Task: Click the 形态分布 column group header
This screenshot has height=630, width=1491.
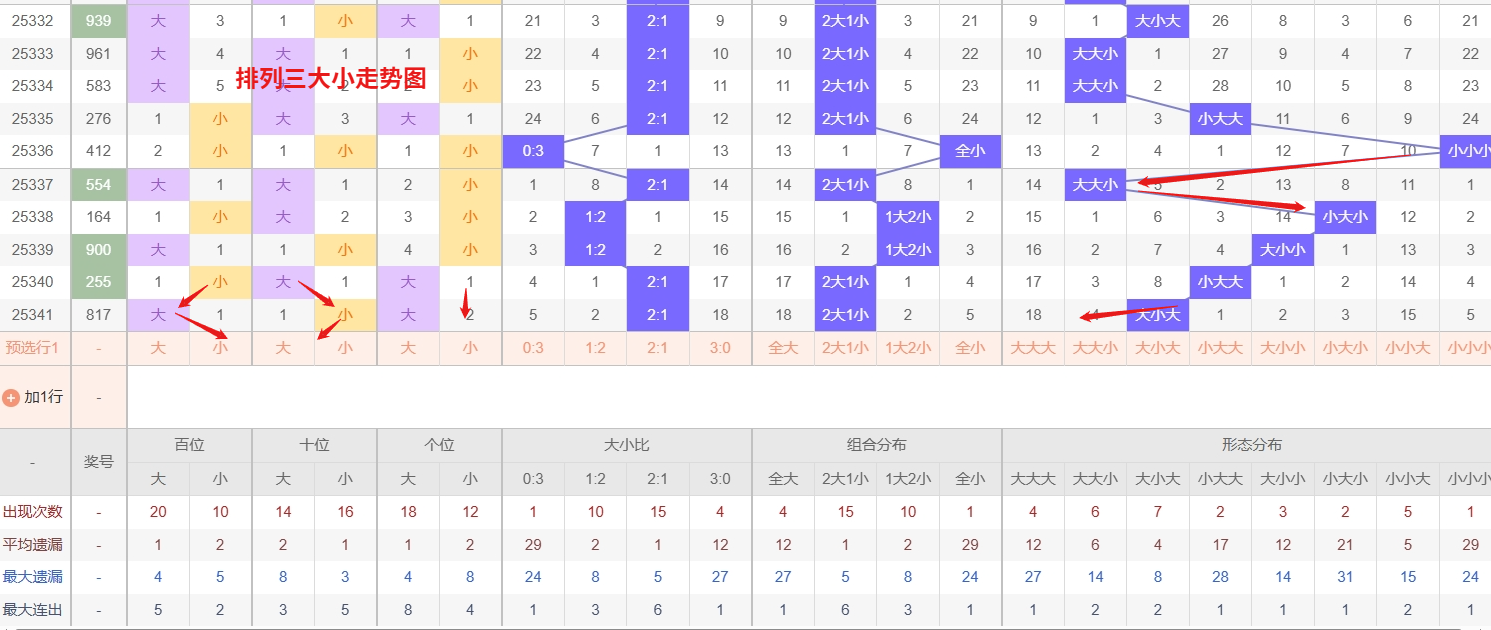Action: tap(1251, 445)
